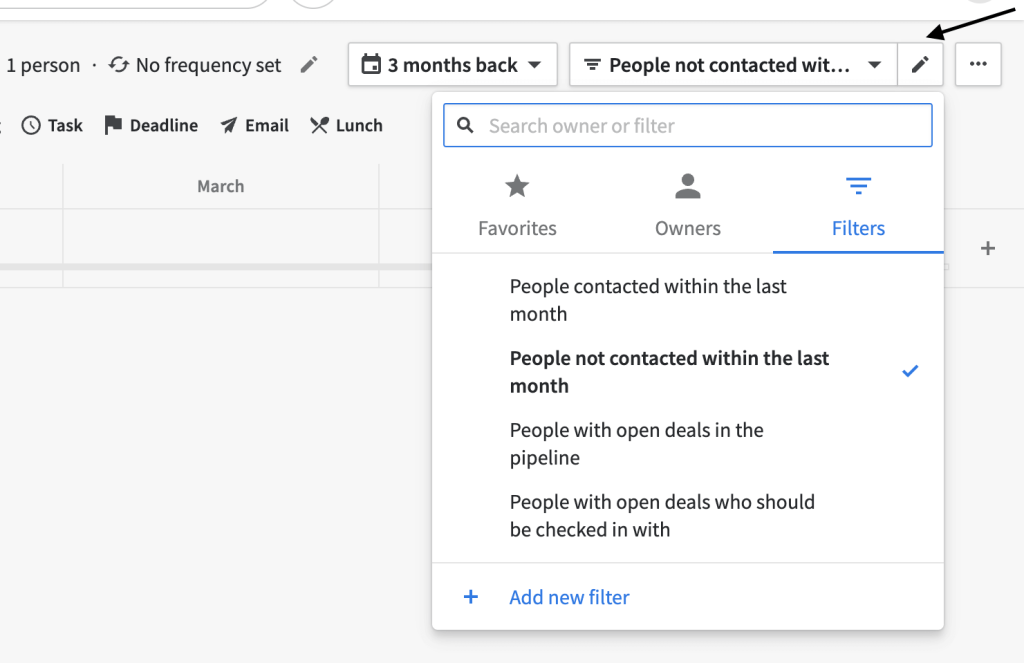Click Add new filter
Screen dimensions: 1024x663
click(x=569, y=597)
